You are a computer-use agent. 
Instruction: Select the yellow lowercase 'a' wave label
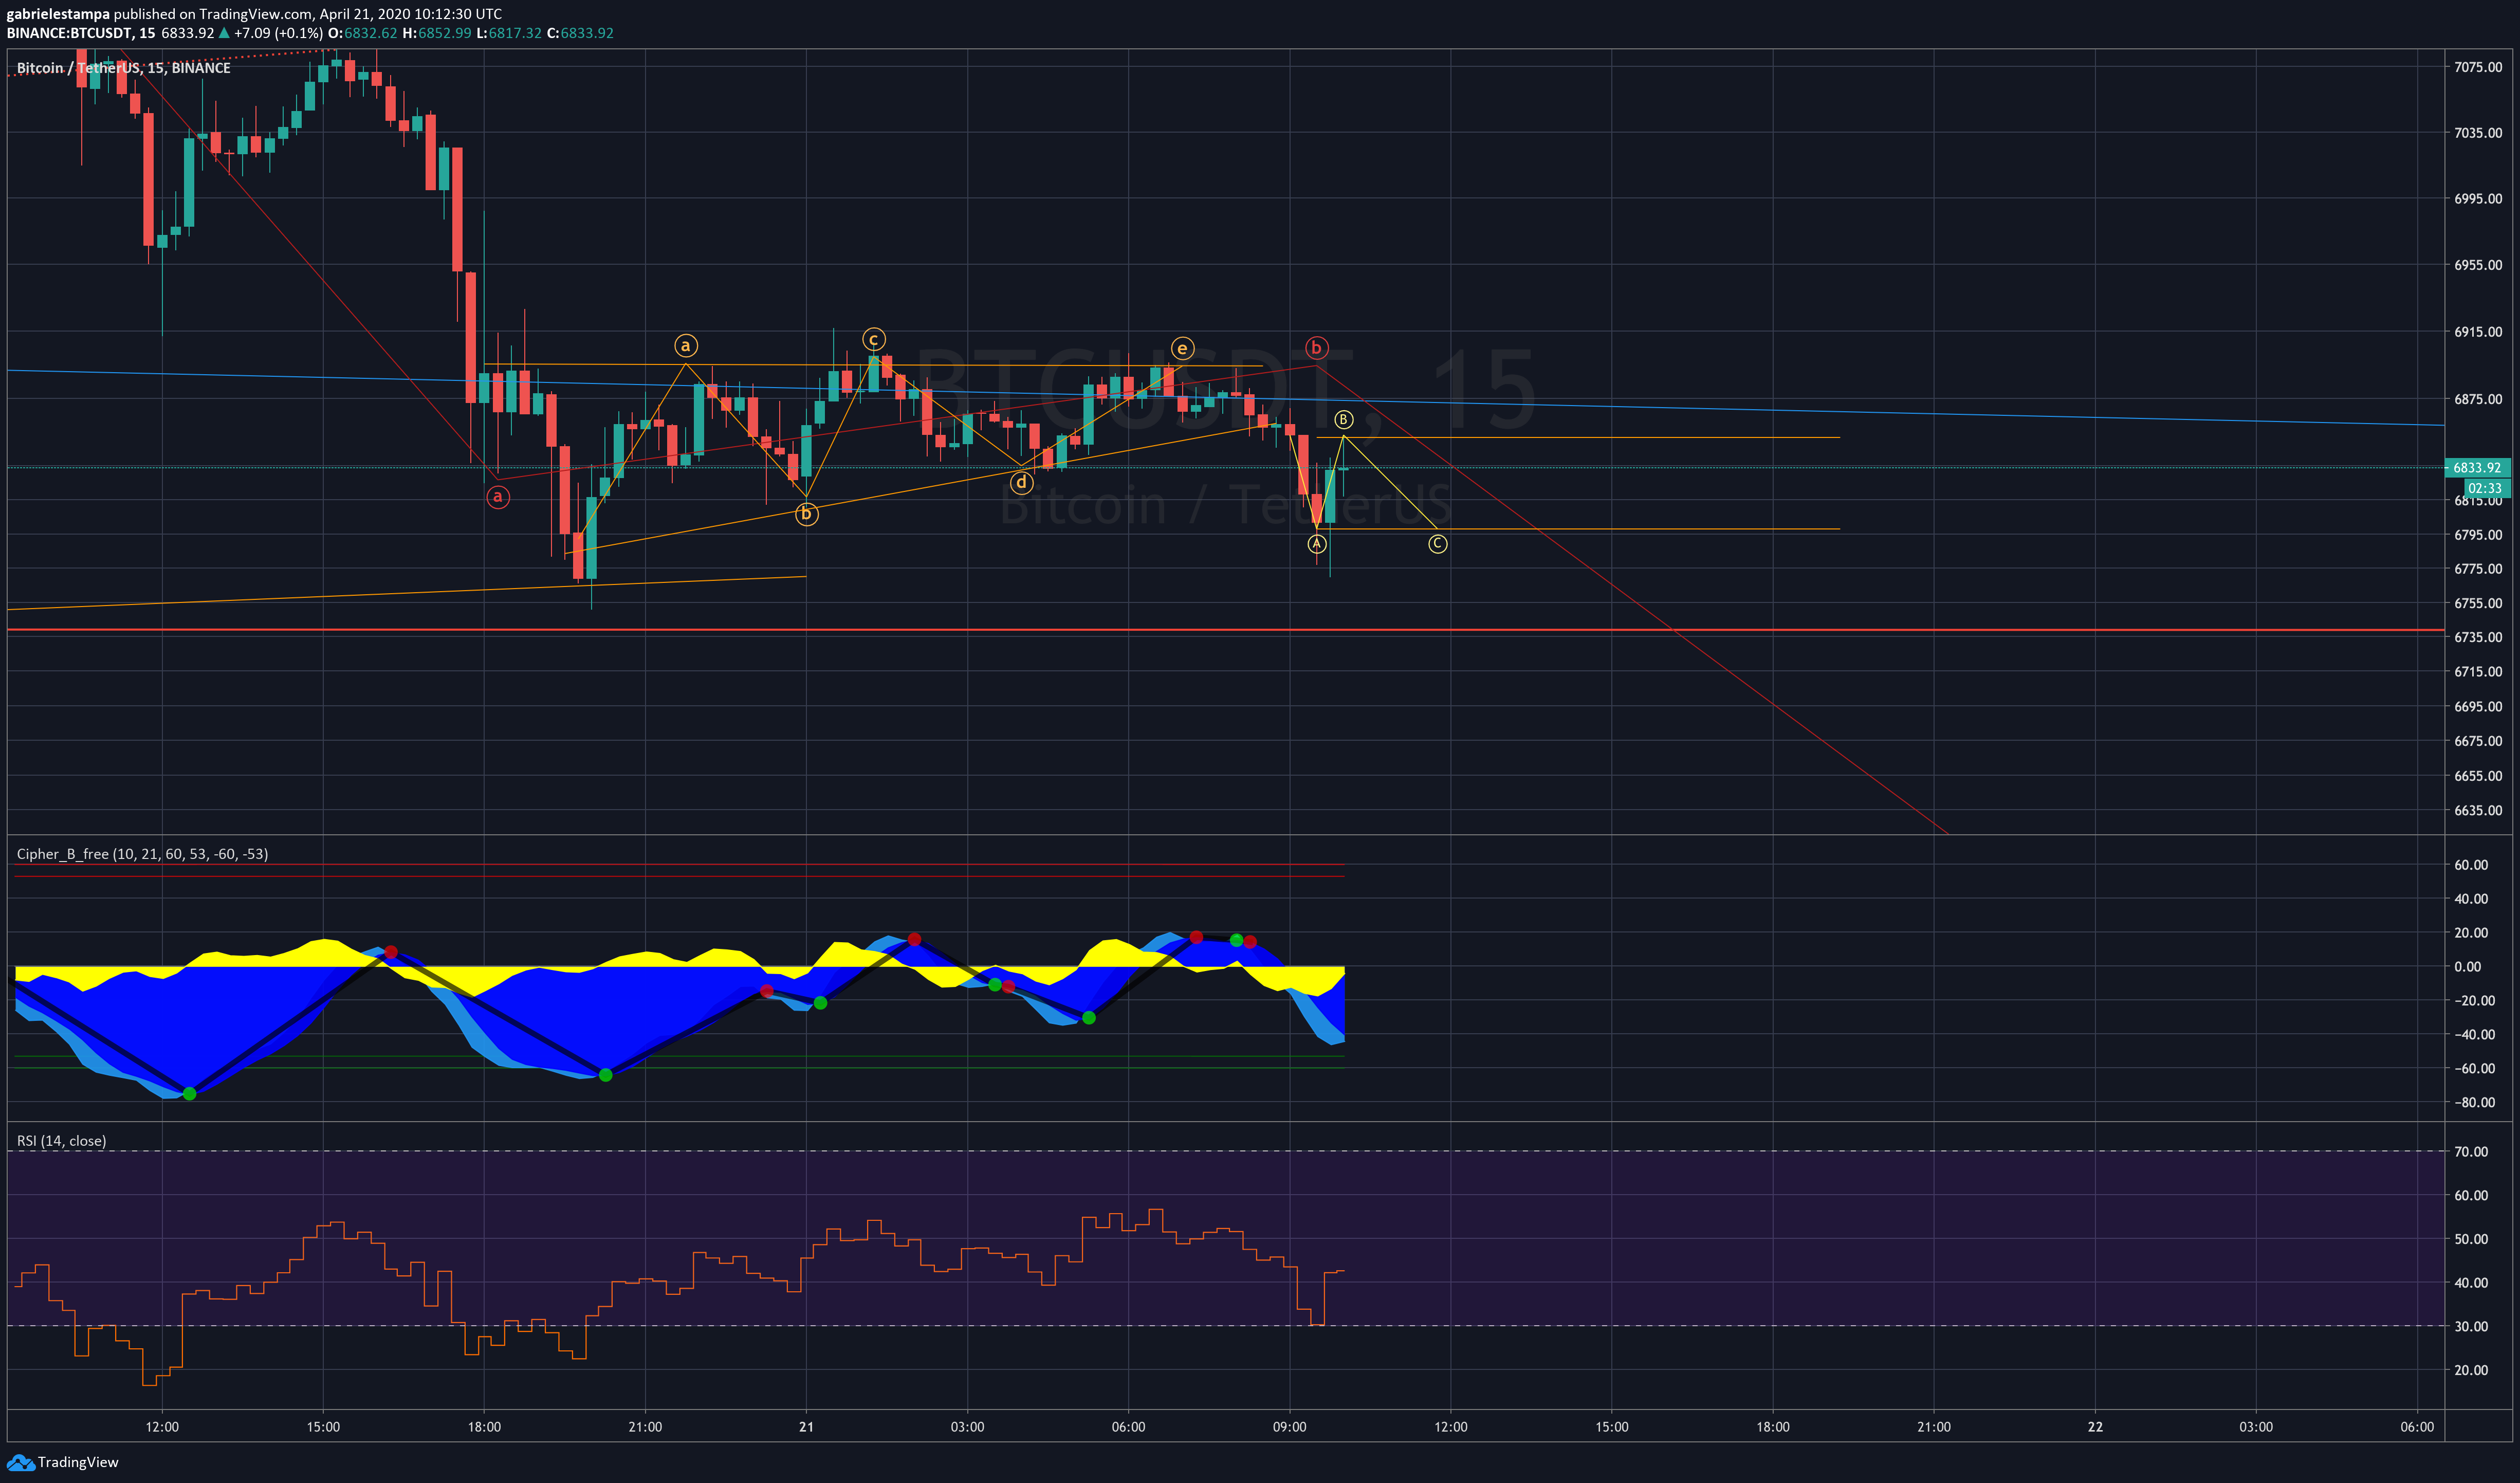[x=685, y=346]
